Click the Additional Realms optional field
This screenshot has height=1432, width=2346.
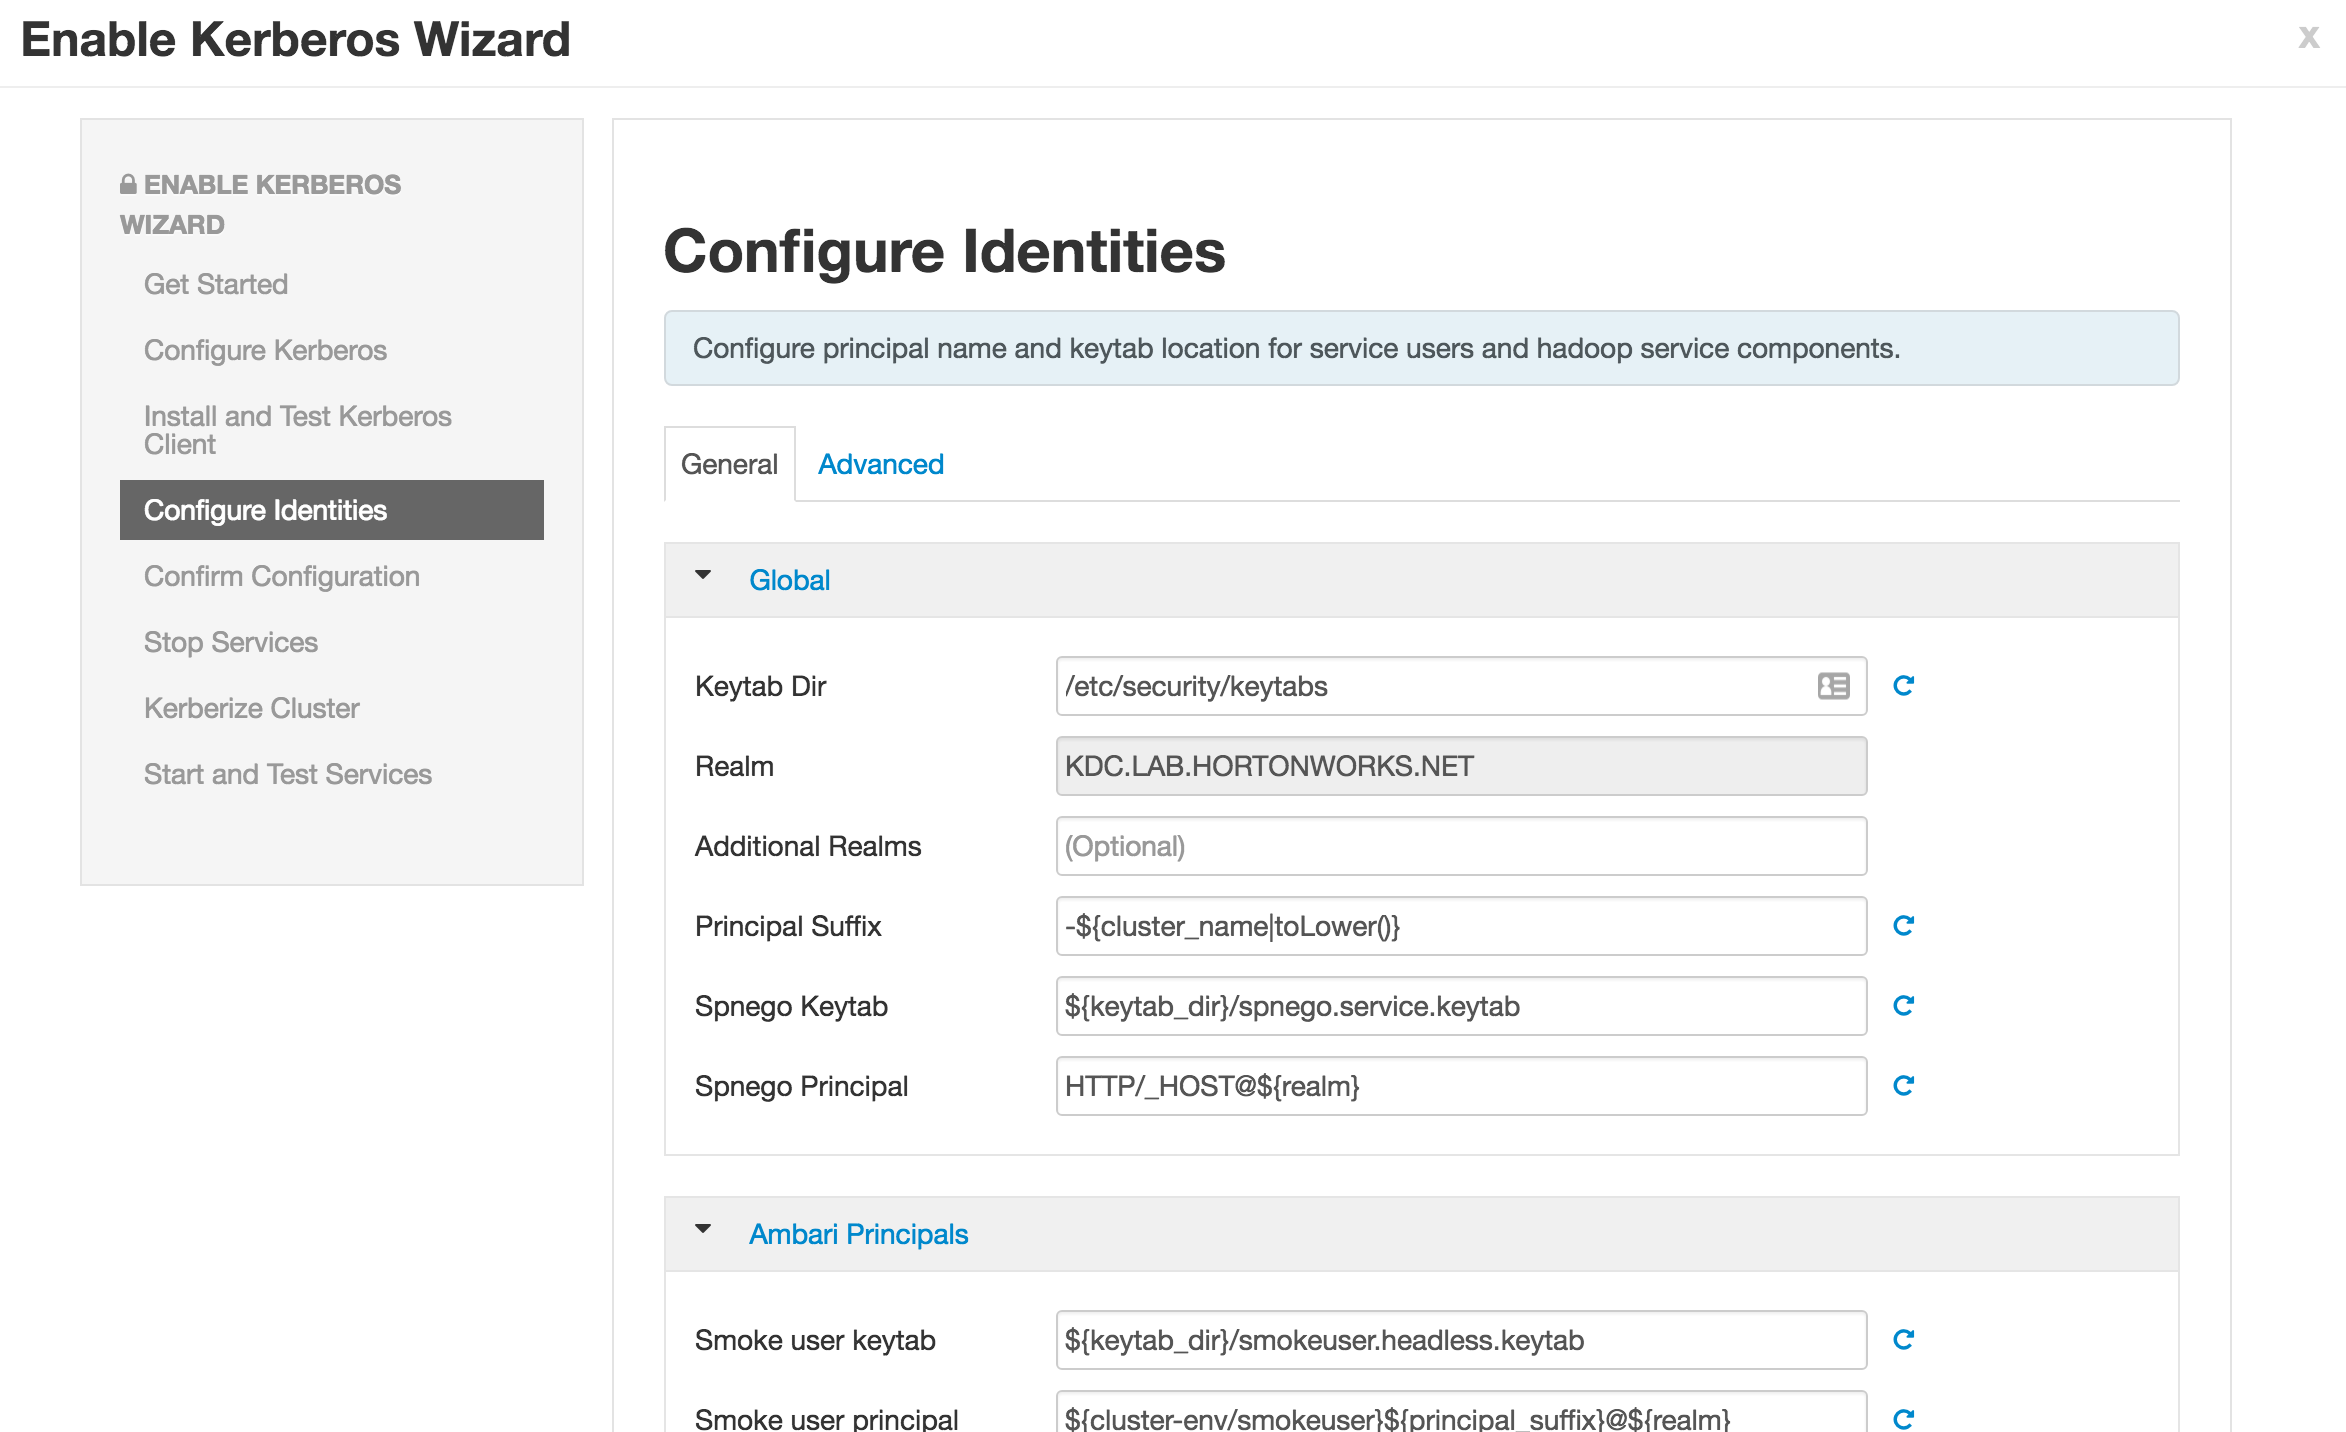click(1460, 846)
